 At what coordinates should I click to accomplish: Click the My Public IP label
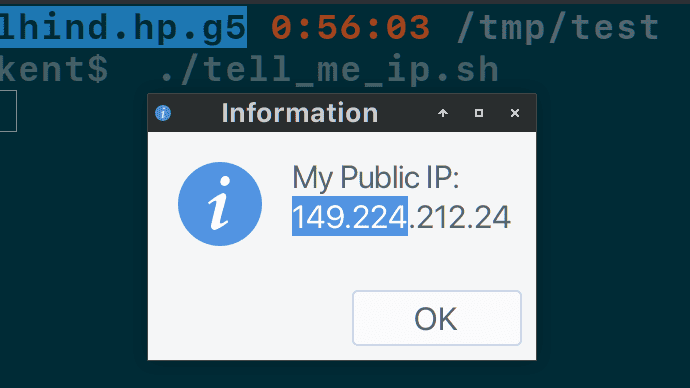coord(376,178)
